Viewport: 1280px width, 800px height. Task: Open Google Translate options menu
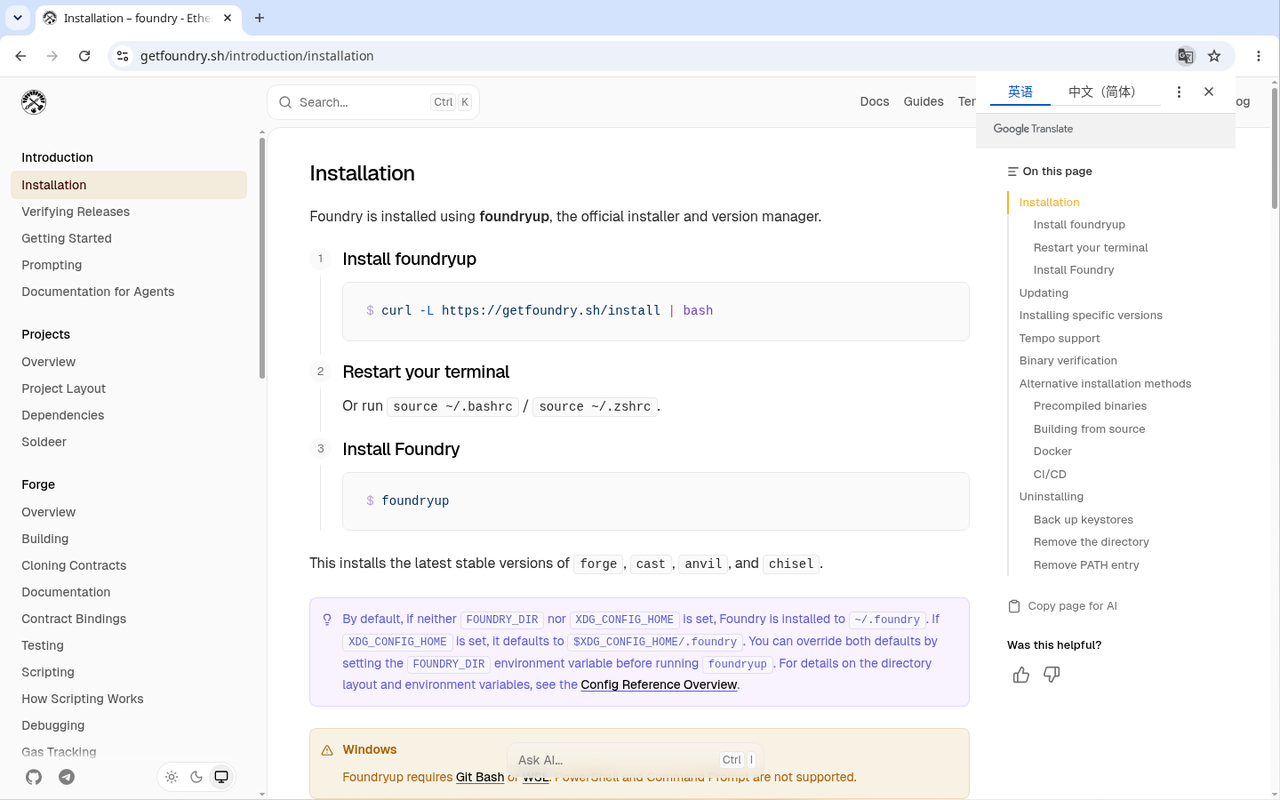pyautogui.click(x=1179, y=92)
